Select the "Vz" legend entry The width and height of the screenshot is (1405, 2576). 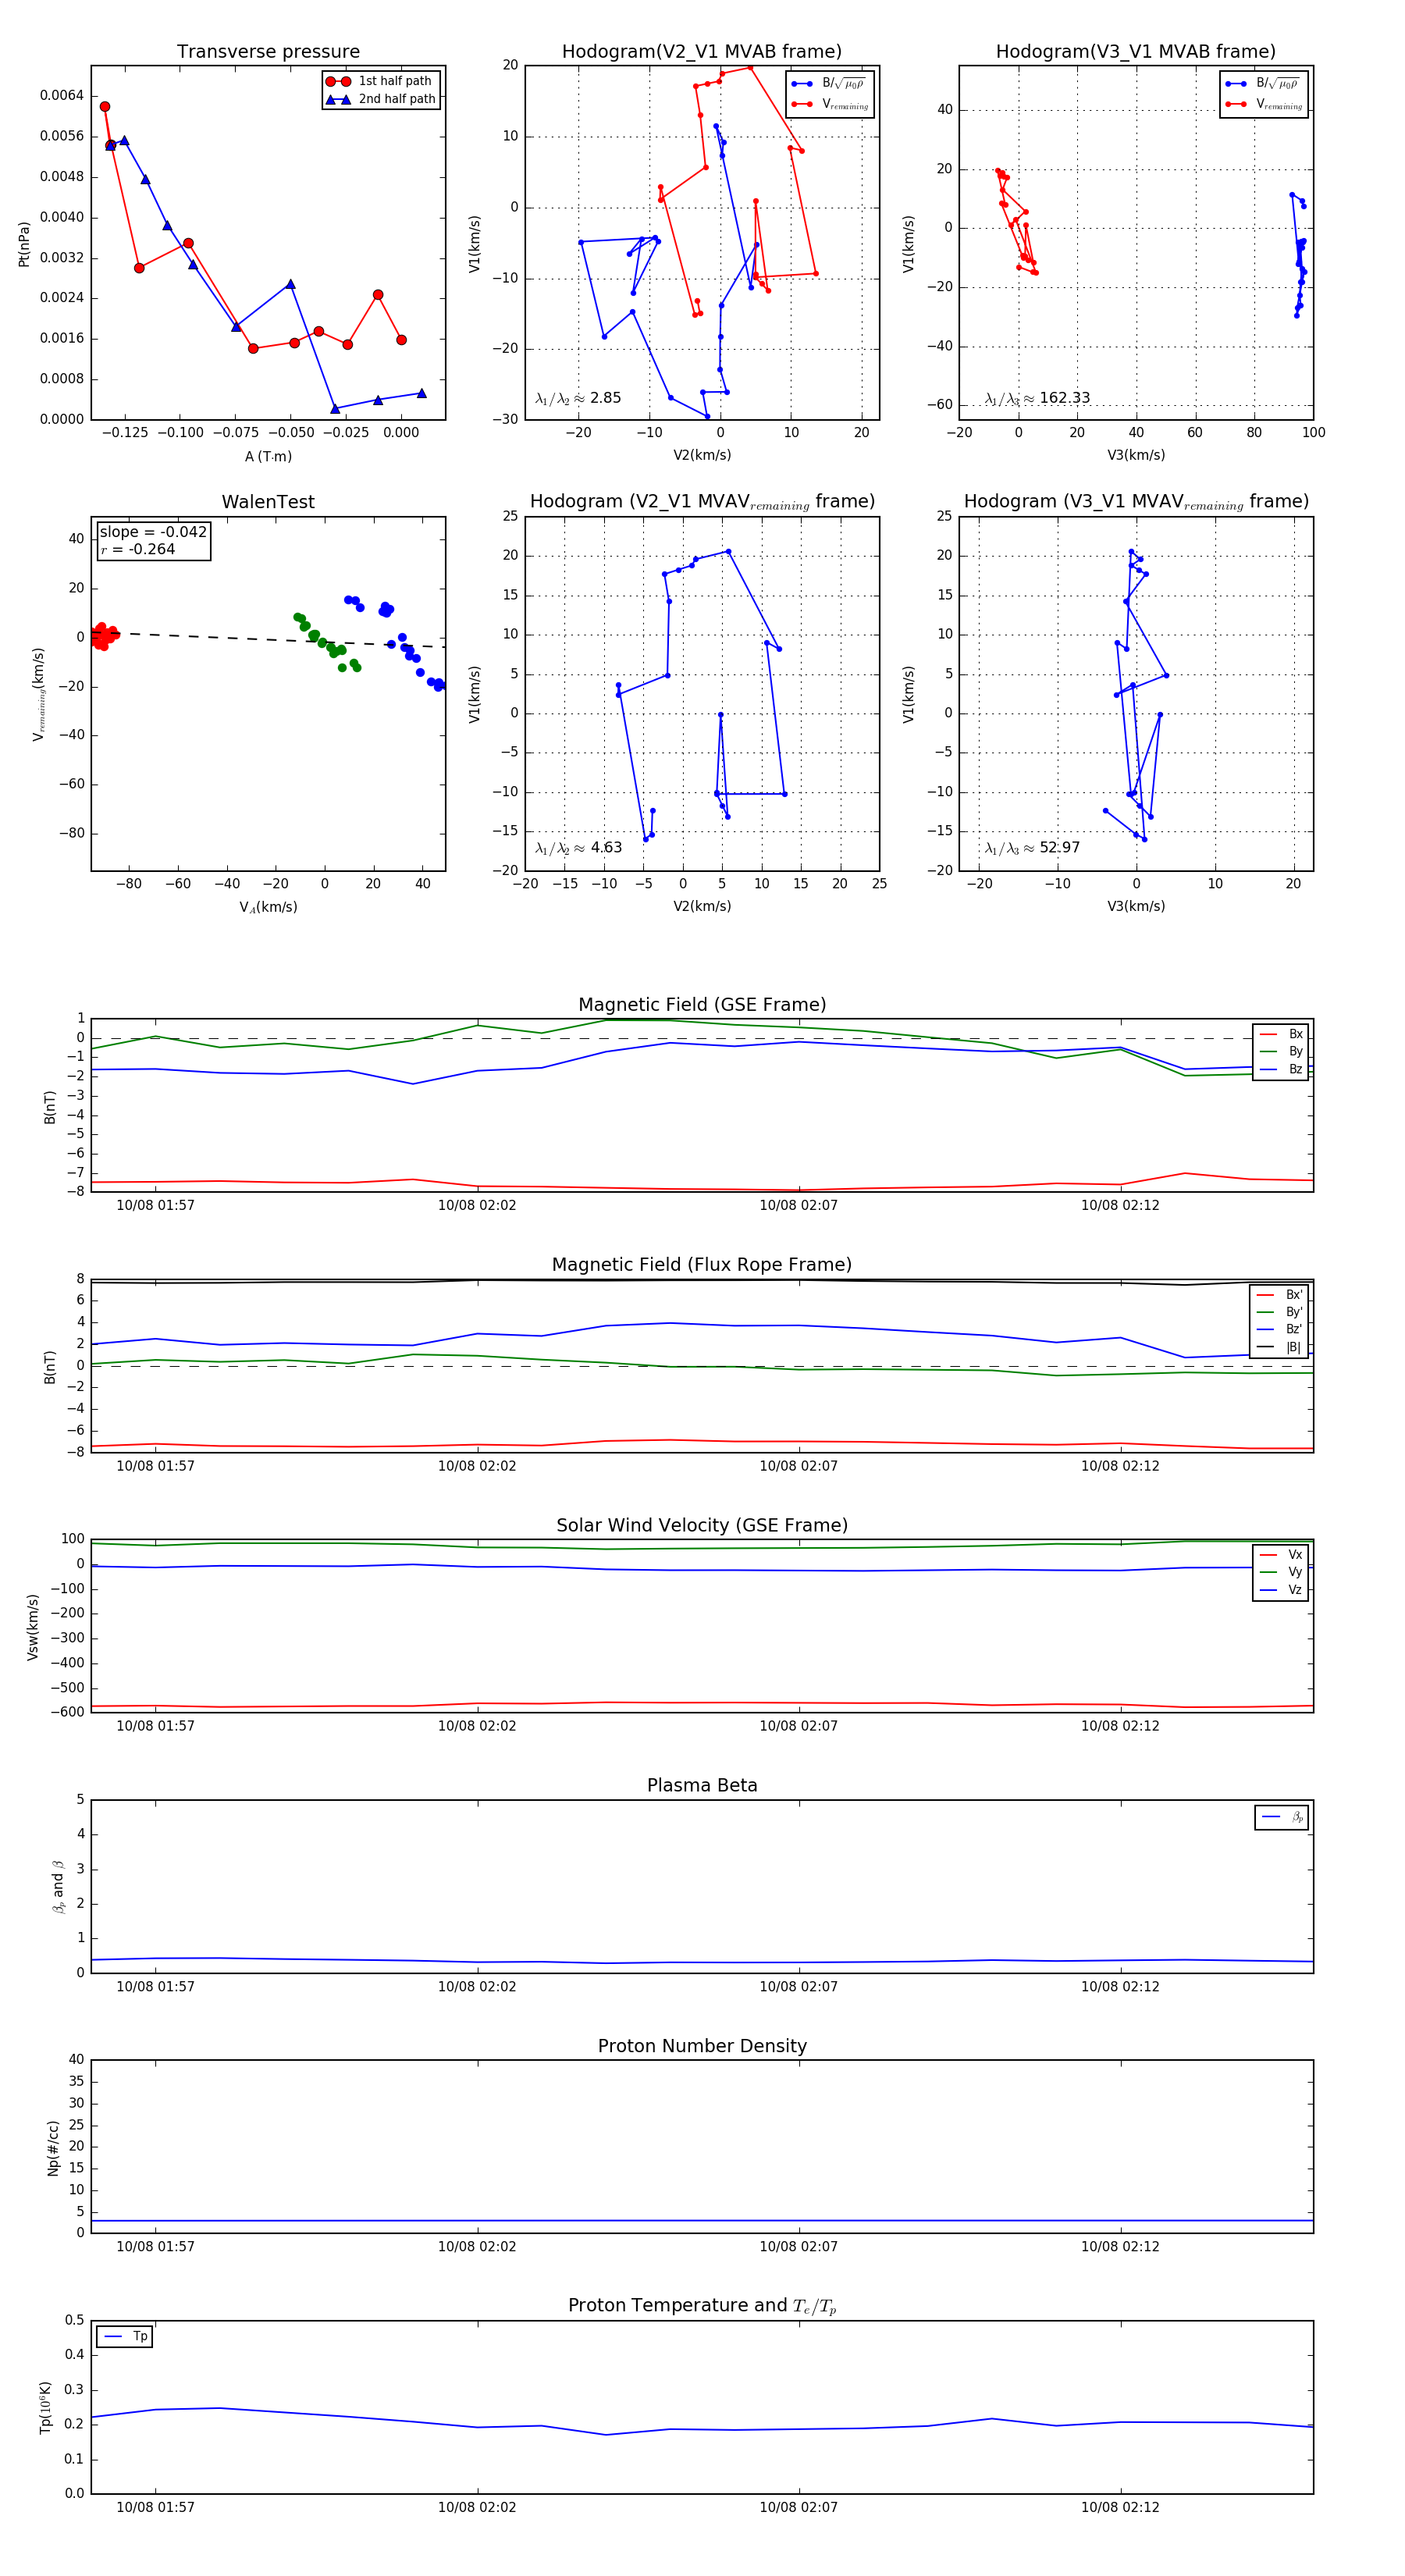pyautogui.click(x=1281, y=1589)
